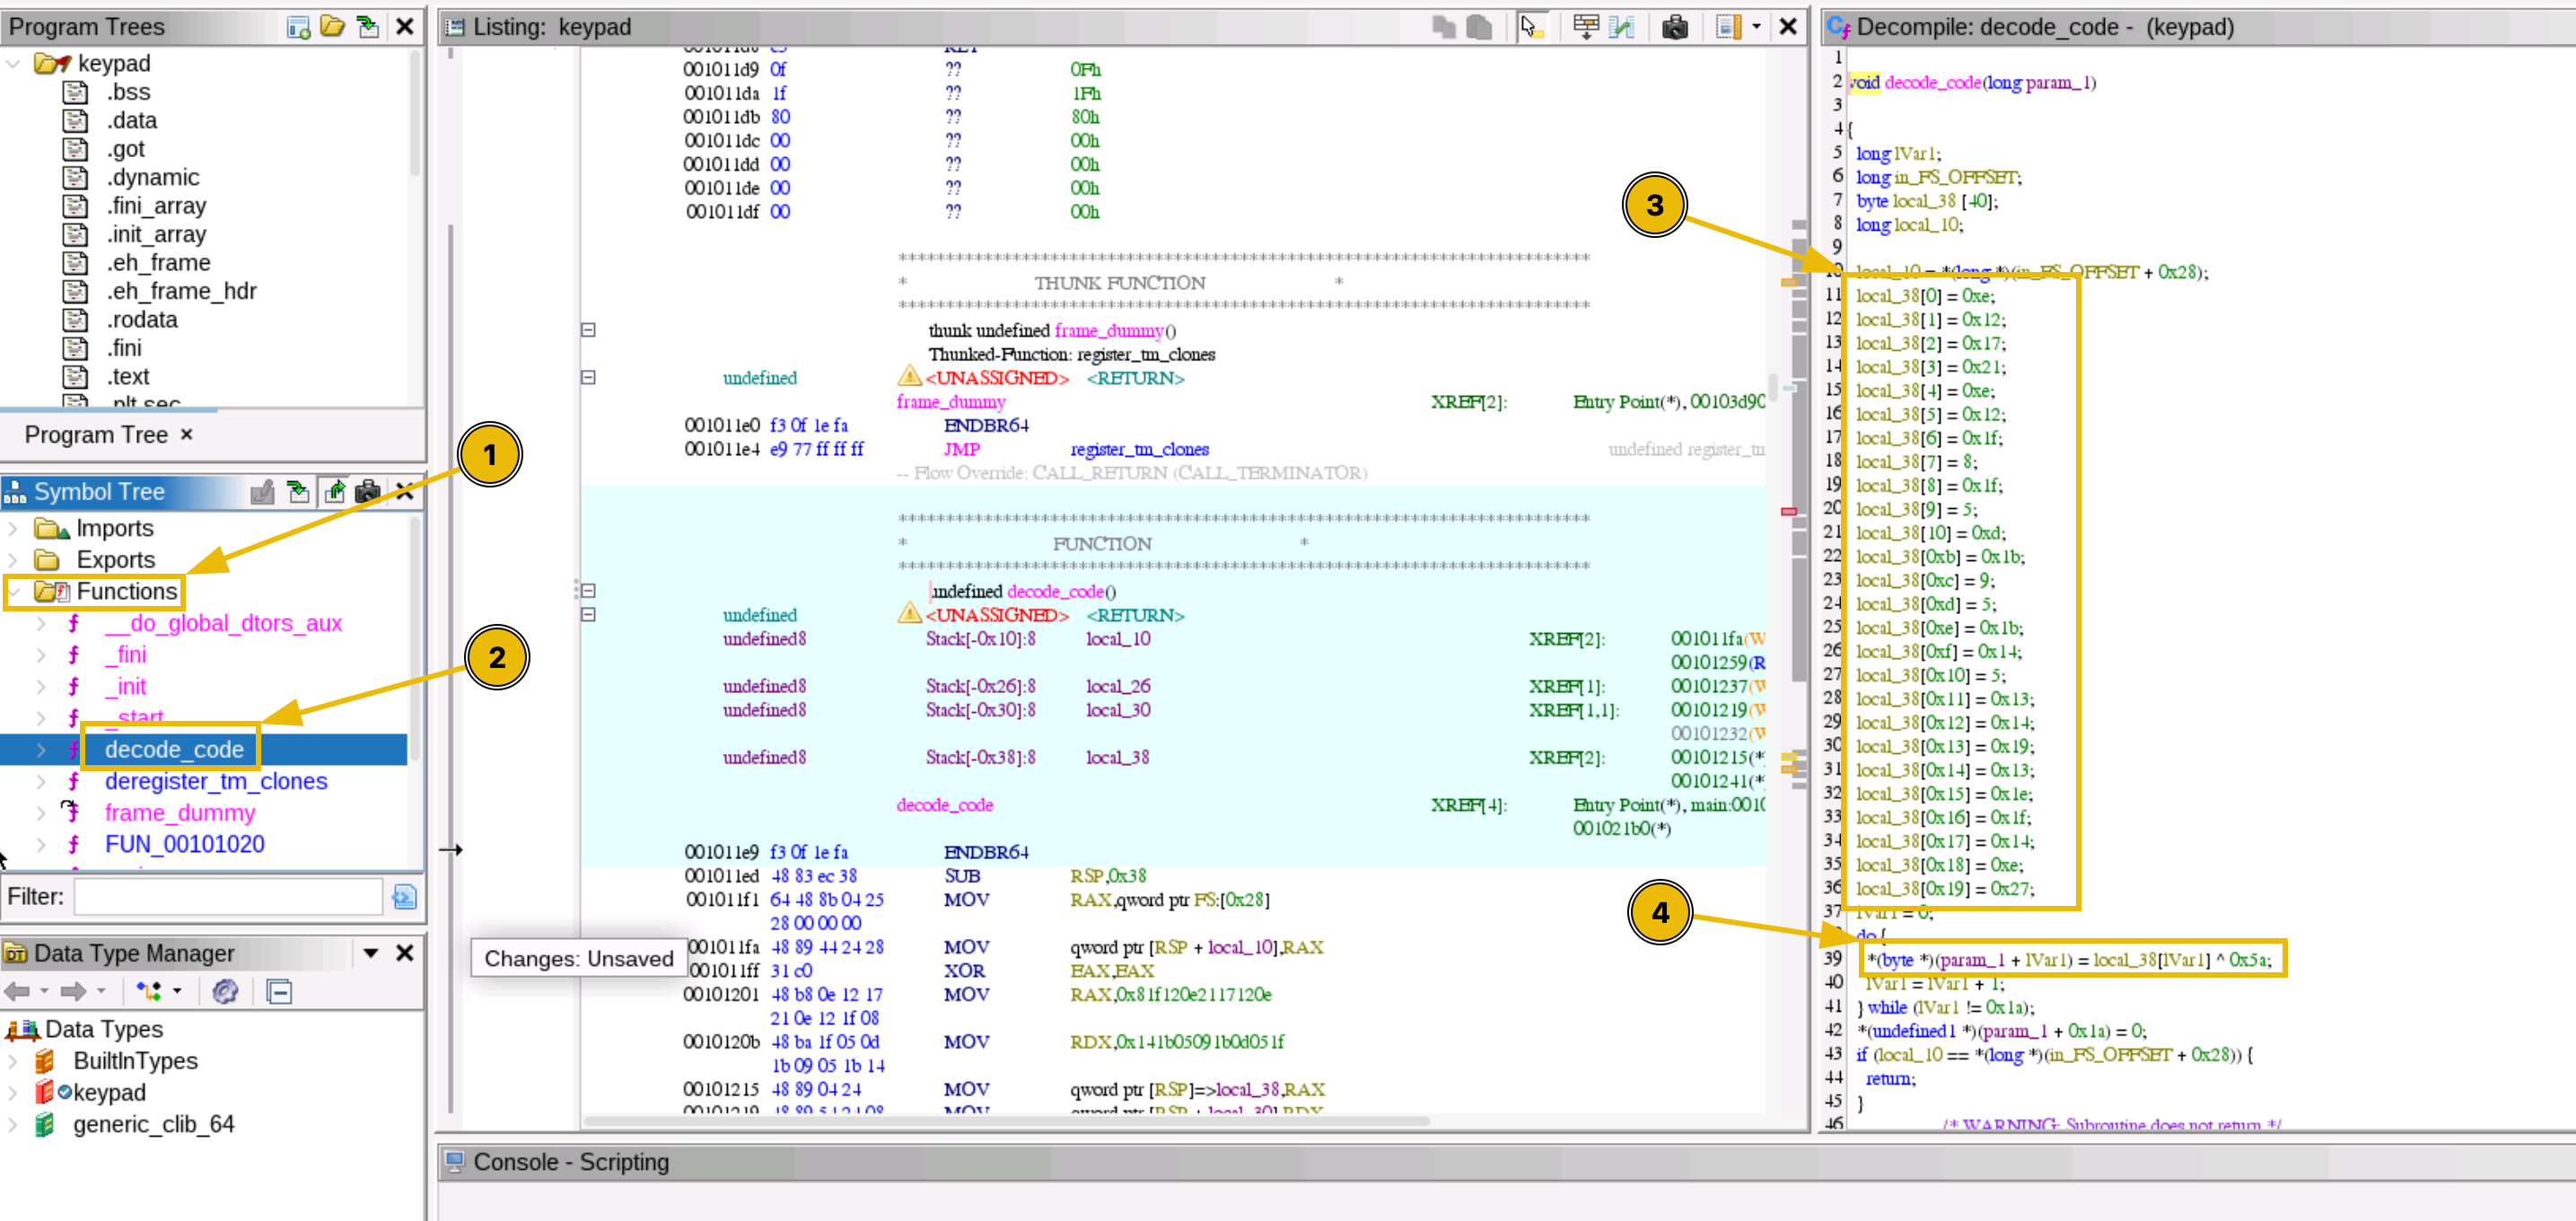Select the .got section
2576x1221 pixels.
[x=126, y=149]
